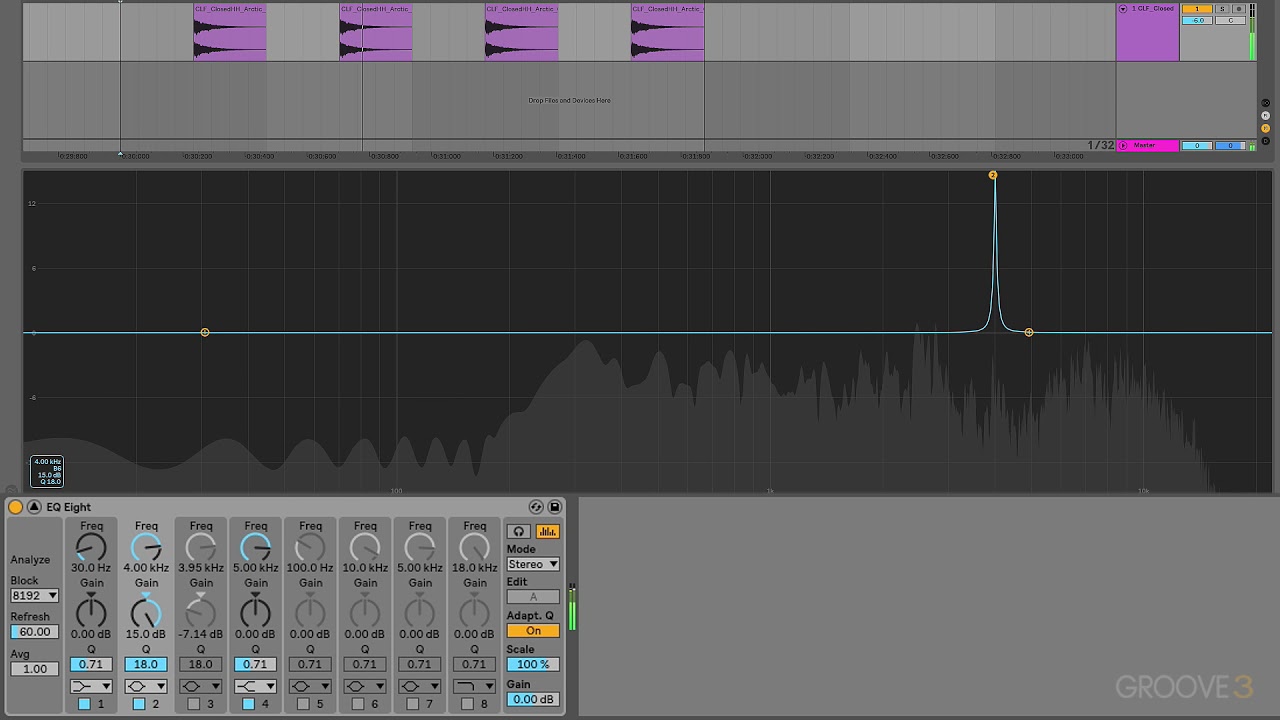Click the output Gain 0.00 dB field

533,699
